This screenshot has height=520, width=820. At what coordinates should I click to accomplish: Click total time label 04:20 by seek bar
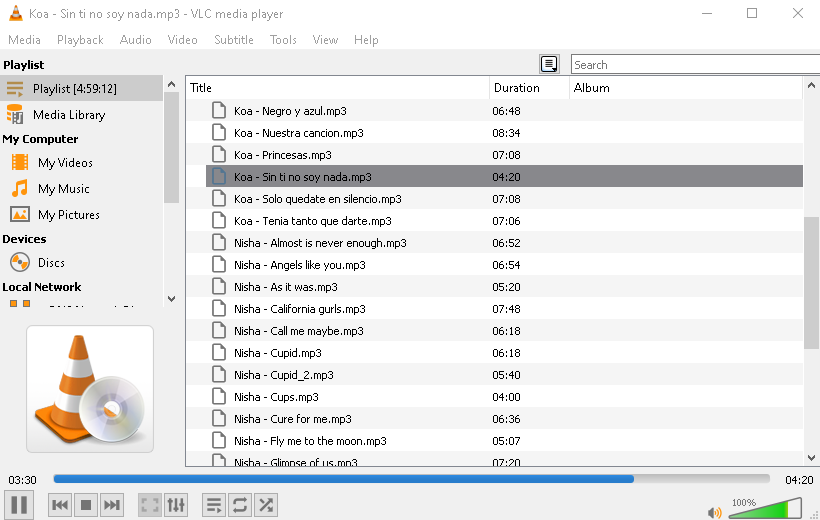799,480
